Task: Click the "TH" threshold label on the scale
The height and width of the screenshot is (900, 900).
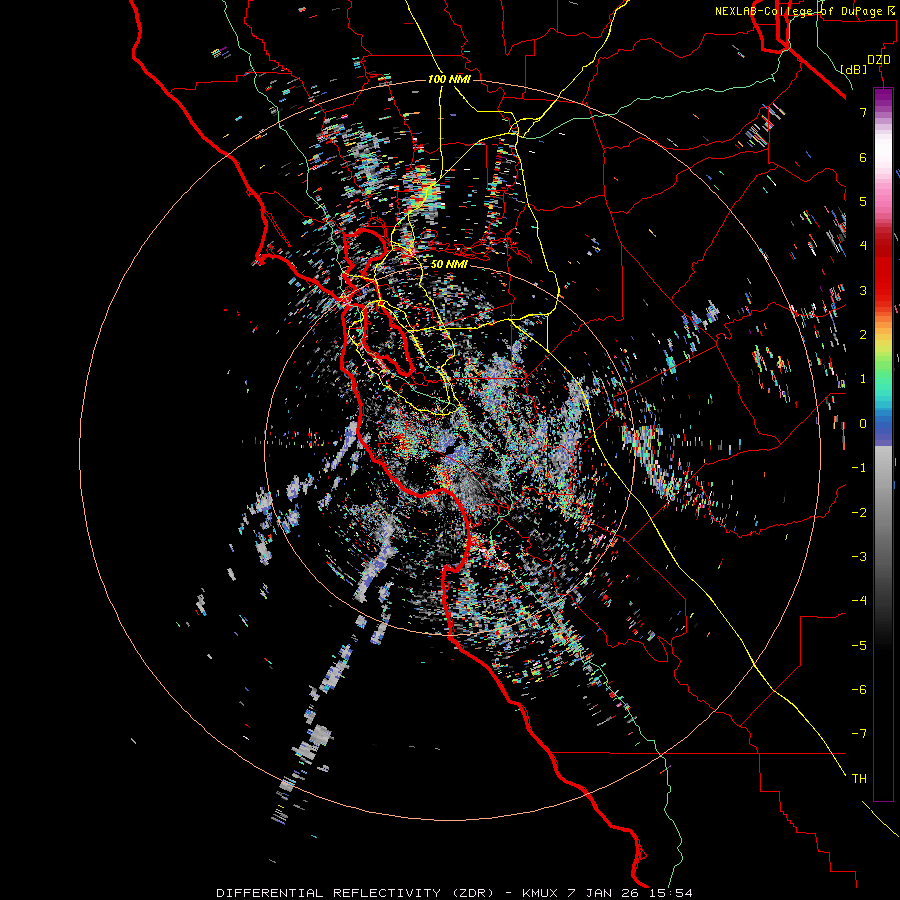Action: [x=859, y=779]
